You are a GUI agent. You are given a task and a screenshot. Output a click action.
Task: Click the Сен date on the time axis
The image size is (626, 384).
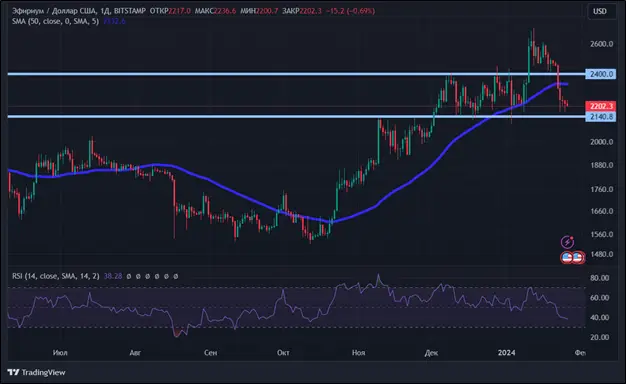click(210, 353)
